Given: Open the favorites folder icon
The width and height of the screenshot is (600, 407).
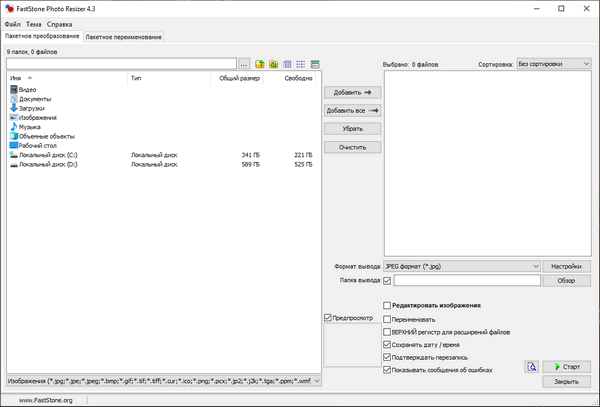Looking at the screenshot, I should pos(273,64).
